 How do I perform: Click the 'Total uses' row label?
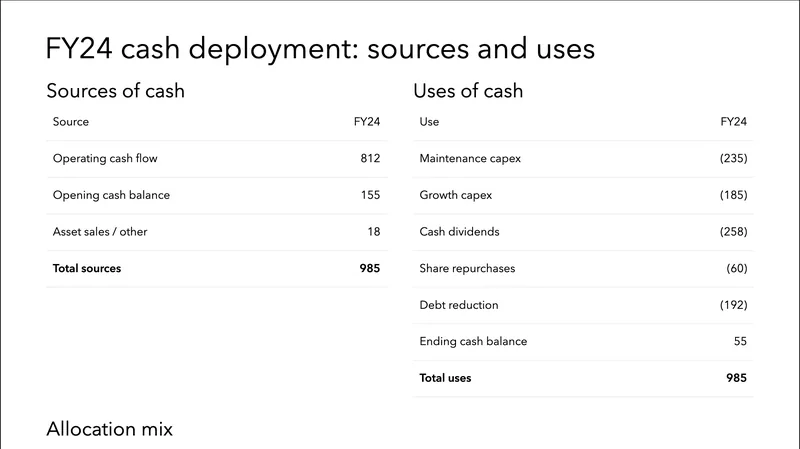coord(445,378)
